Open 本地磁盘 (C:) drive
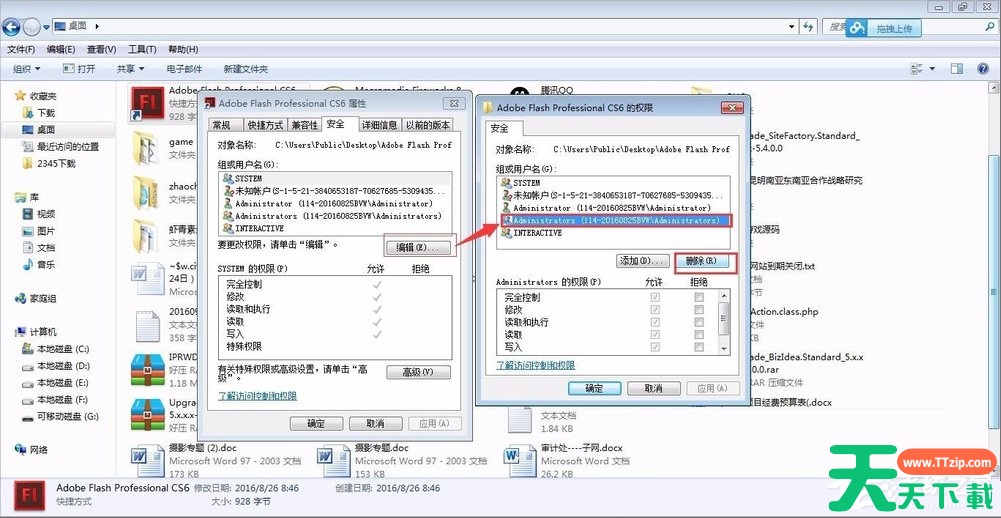 click(x=56, y=349)
